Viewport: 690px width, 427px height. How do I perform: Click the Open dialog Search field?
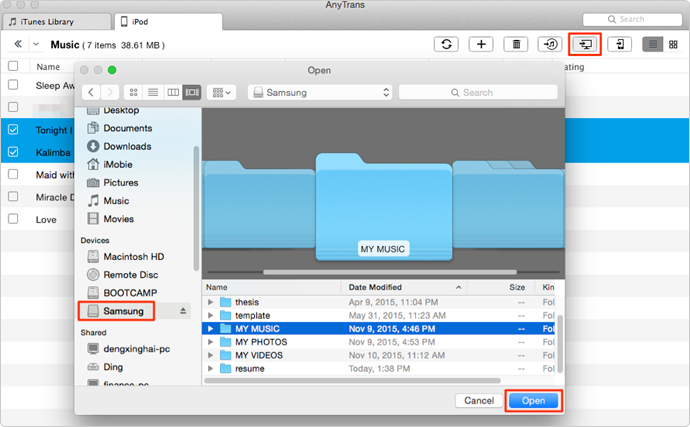[478, 92]
